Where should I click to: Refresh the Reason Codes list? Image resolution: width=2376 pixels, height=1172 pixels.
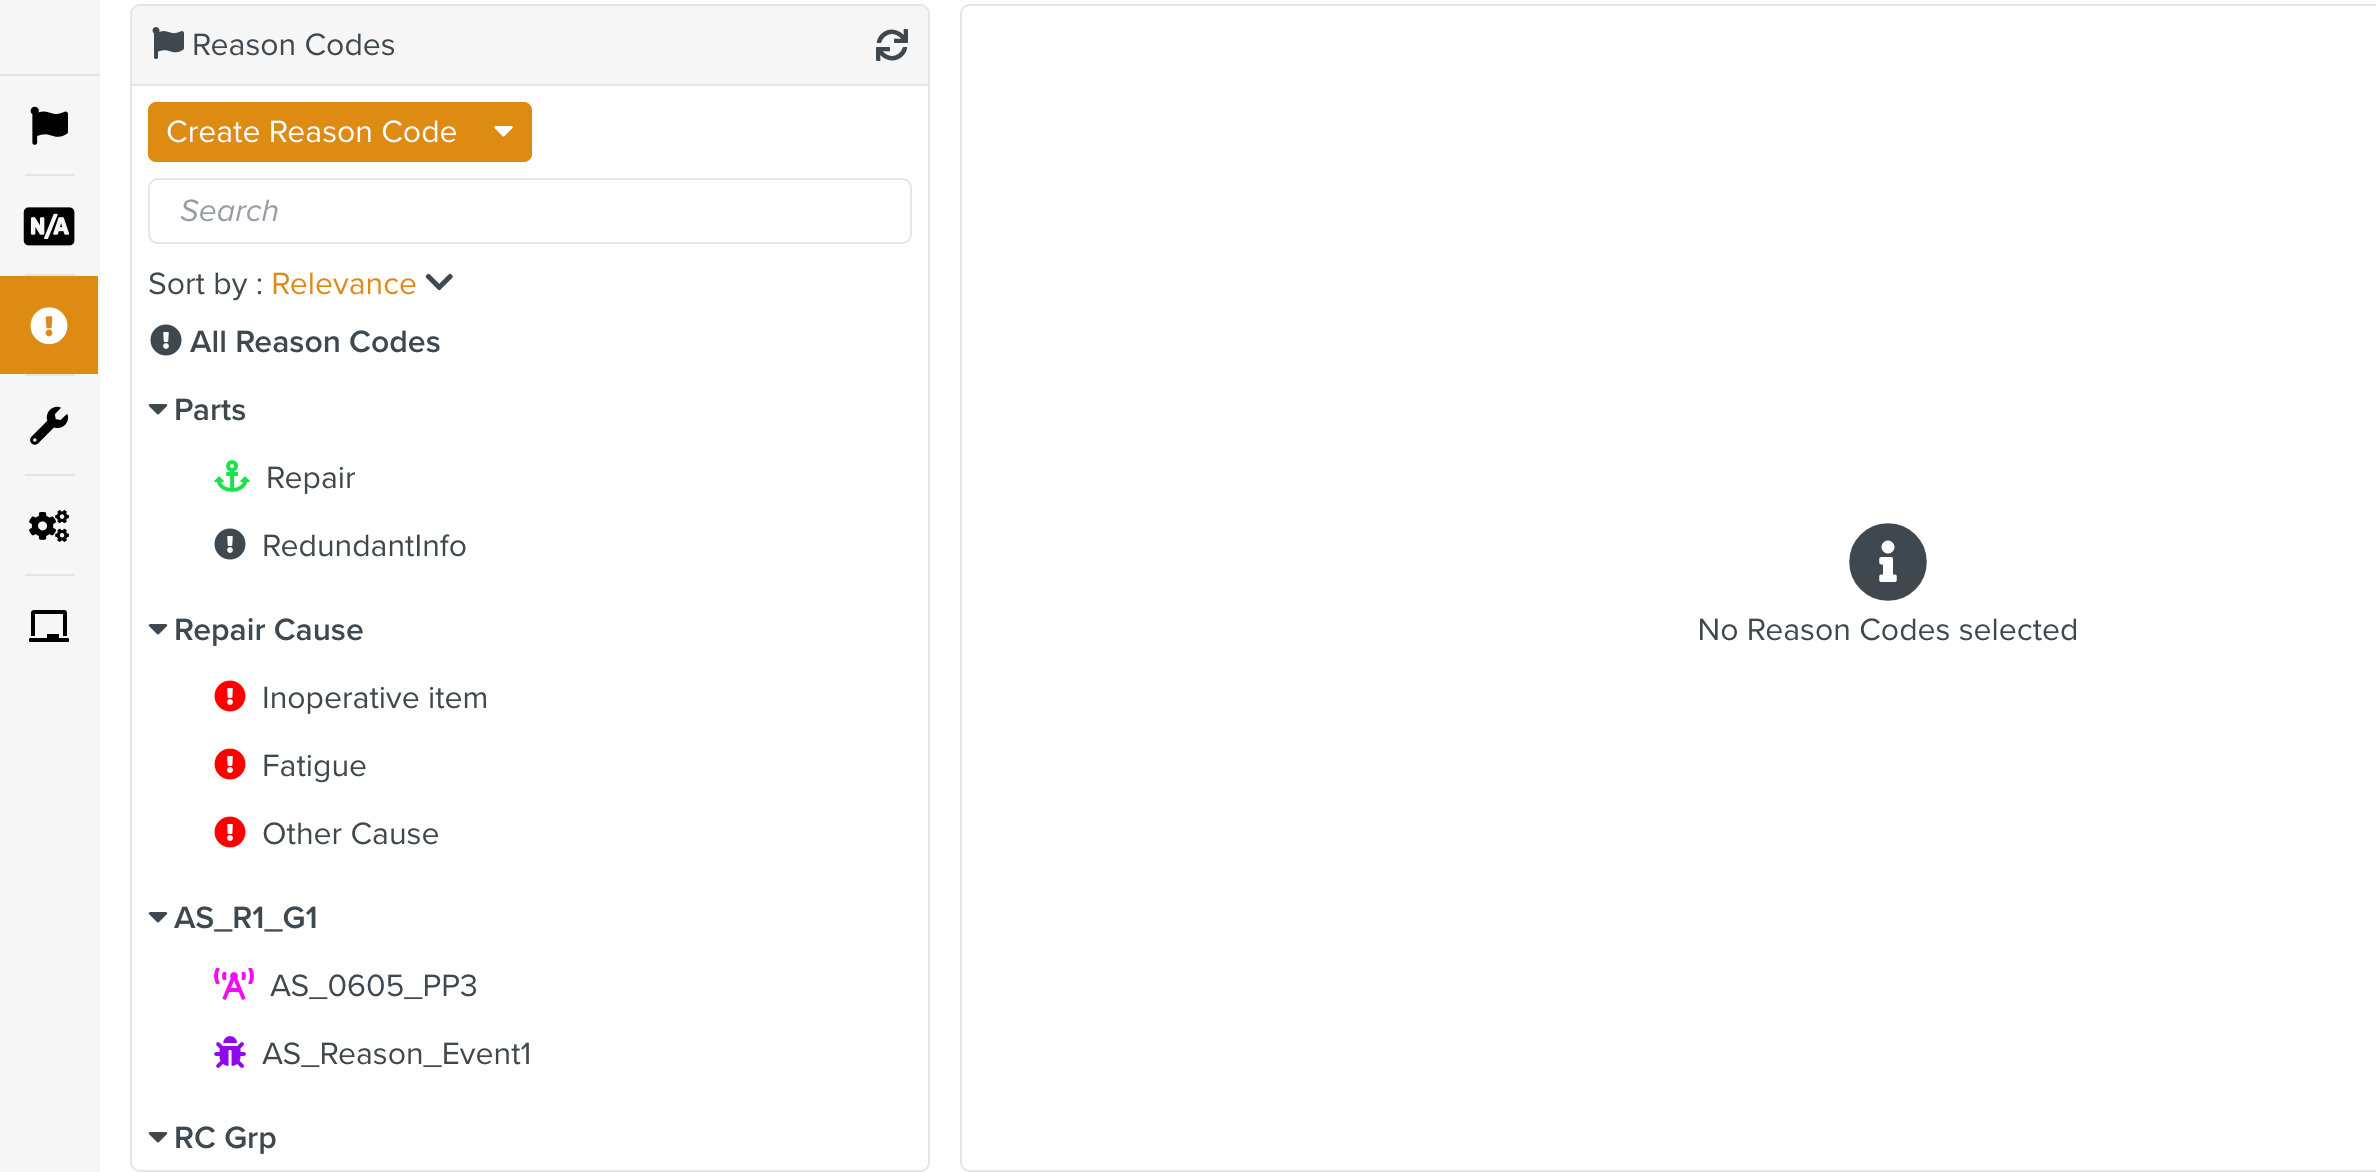[891, 44]
